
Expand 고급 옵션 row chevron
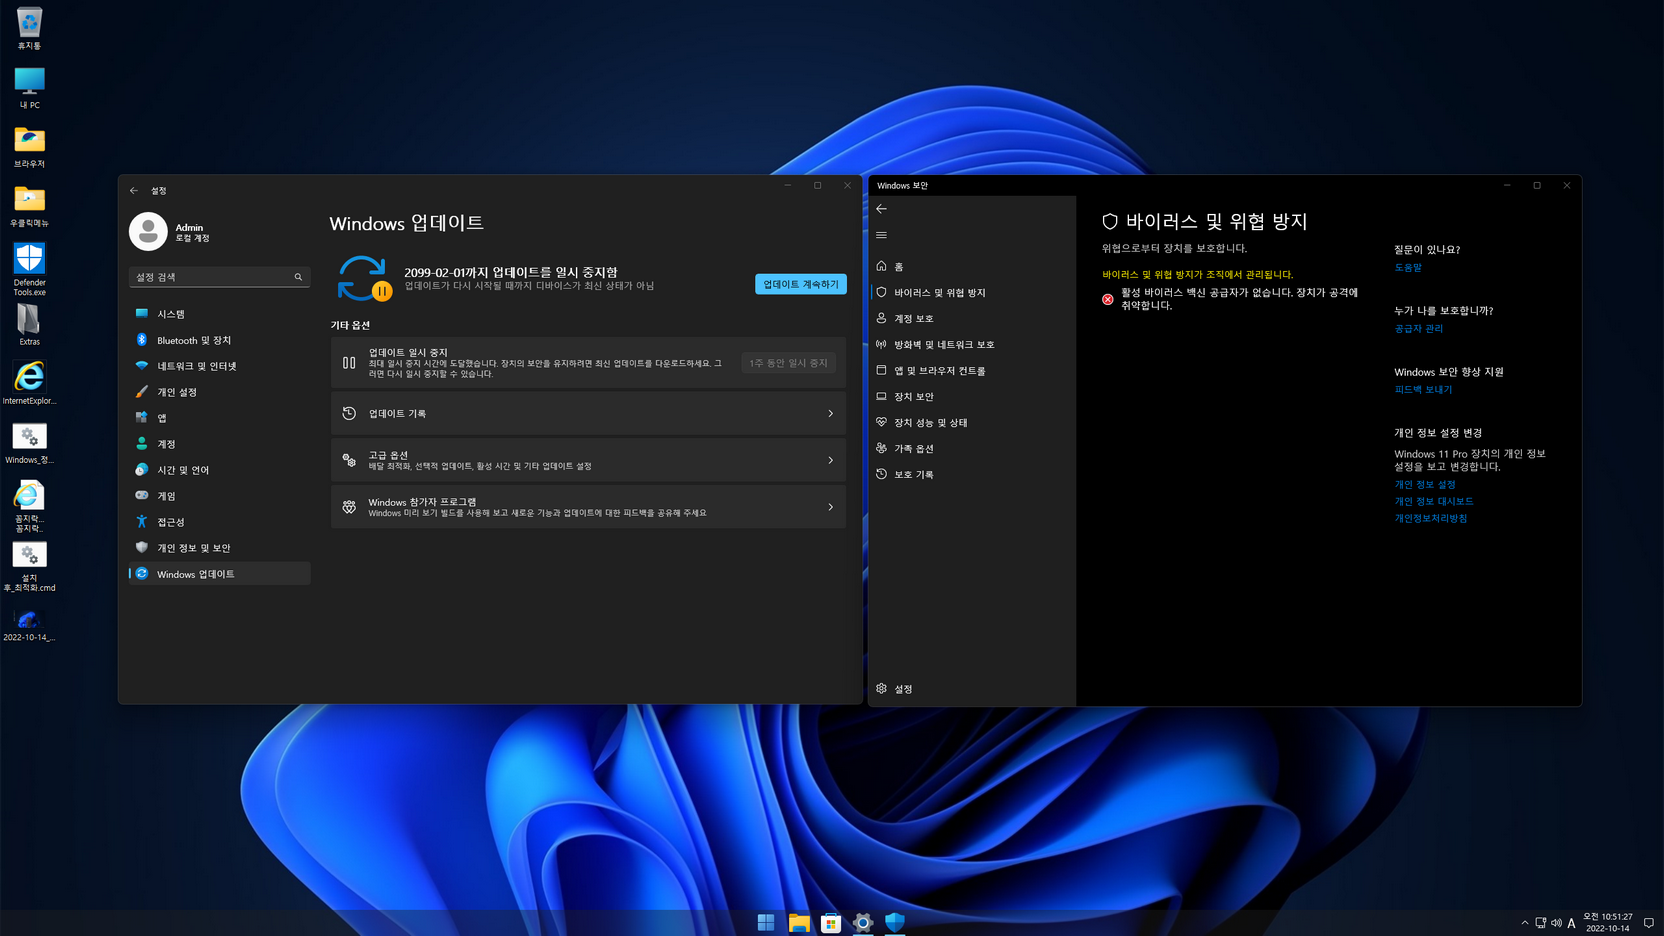(x=830, y=460)
